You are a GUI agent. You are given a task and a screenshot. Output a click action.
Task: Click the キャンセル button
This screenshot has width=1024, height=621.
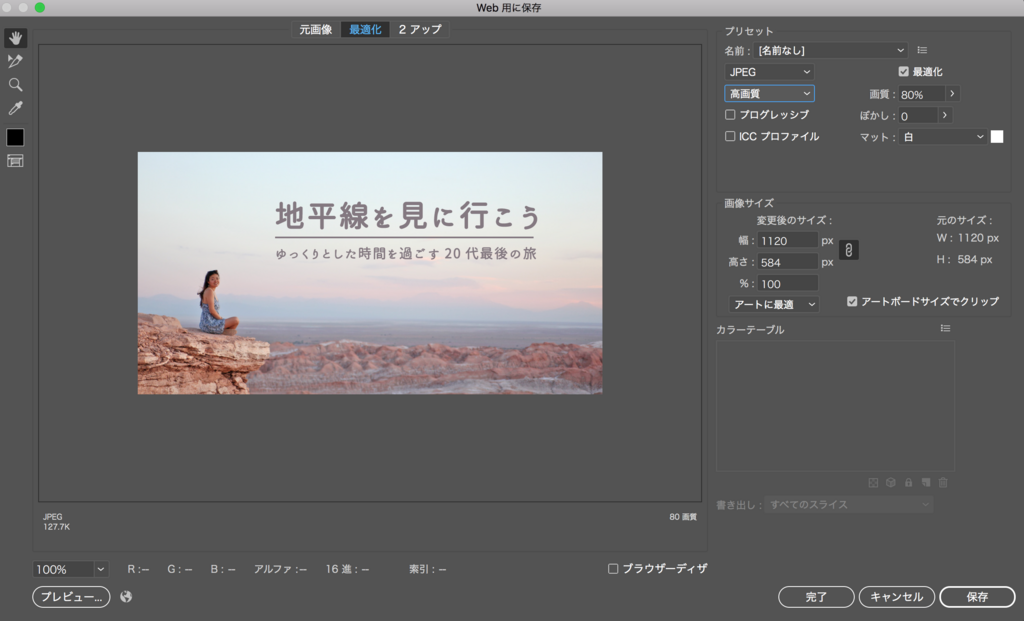tap(897, 596)
